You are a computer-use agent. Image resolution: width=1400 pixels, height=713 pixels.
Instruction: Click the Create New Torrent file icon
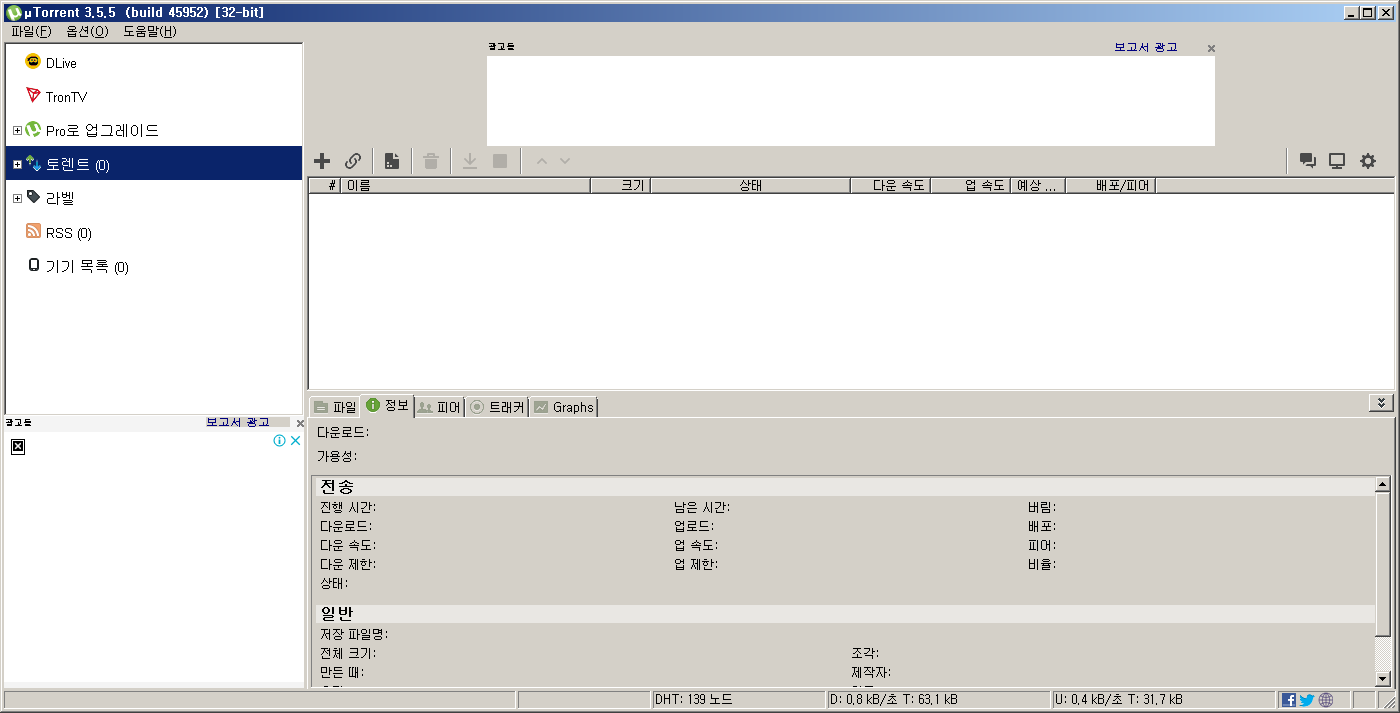(x=392, y=161)
